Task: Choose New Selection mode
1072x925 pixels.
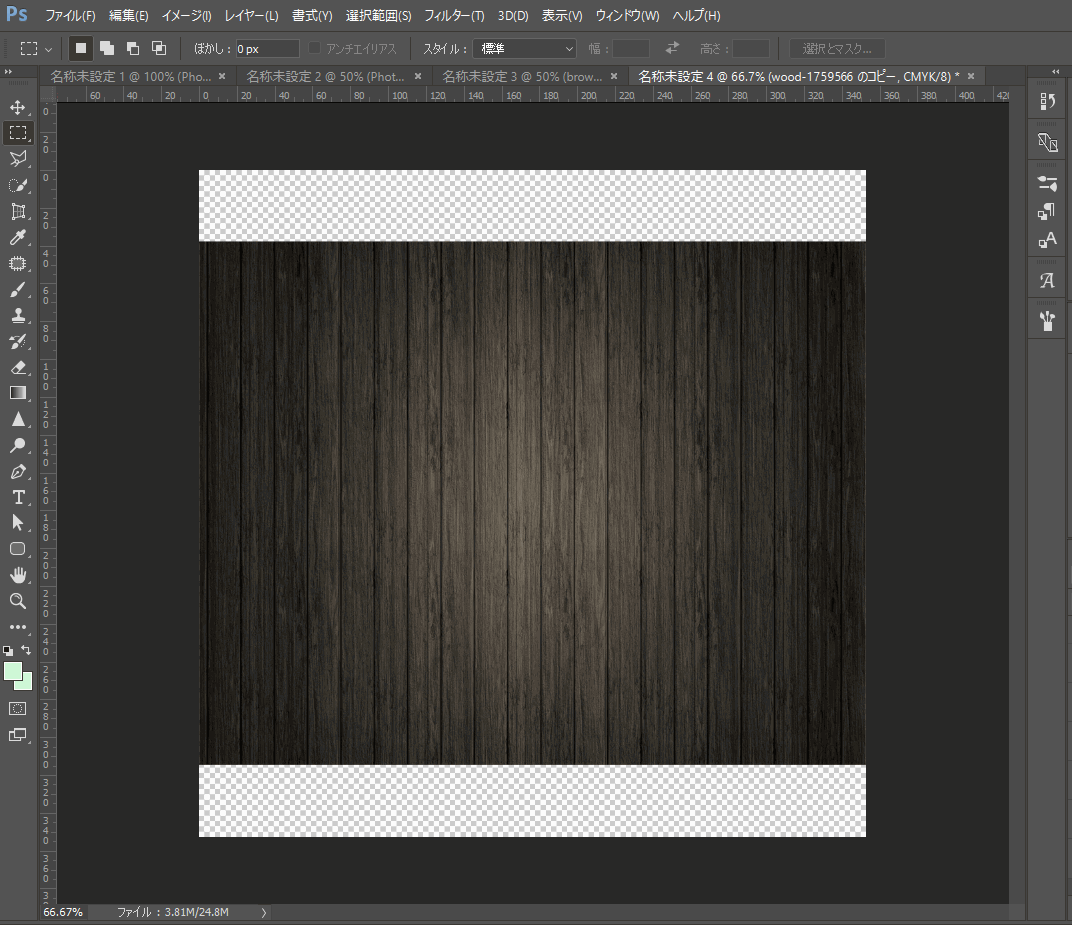Action: (81, 48)
